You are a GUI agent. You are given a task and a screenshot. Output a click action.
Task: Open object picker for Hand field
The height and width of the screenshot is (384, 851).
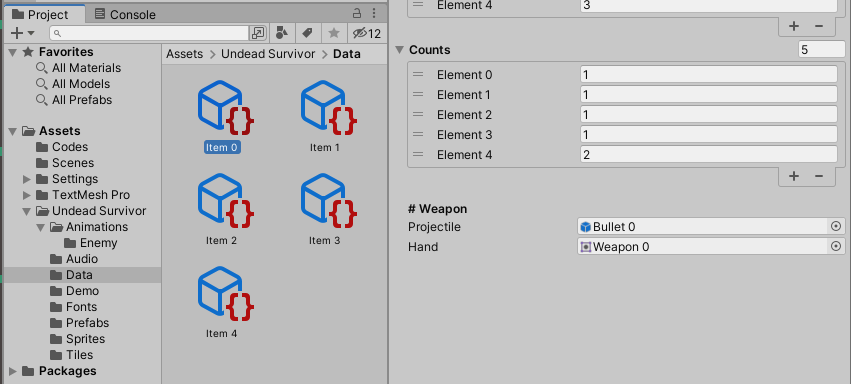tap(836, 247)
